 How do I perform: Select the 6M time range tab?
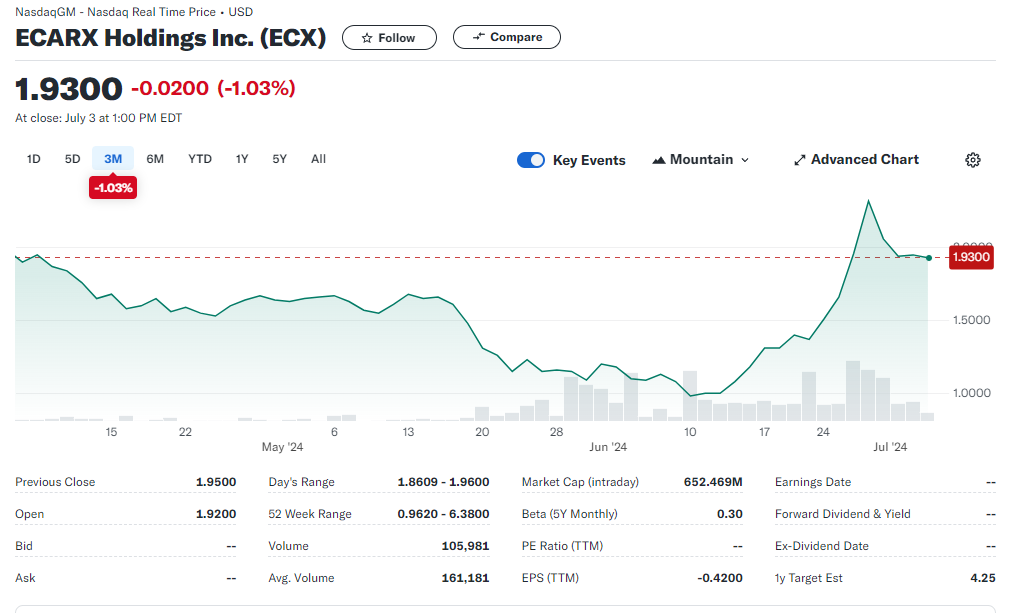tap(155, 159)
